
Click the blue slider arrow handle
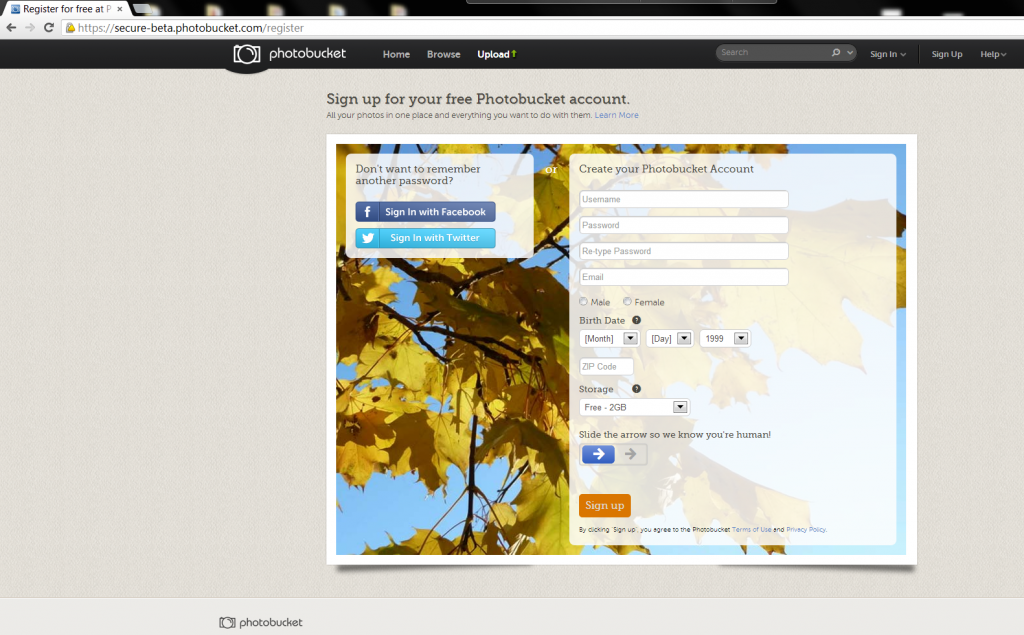tap(598, 454)
